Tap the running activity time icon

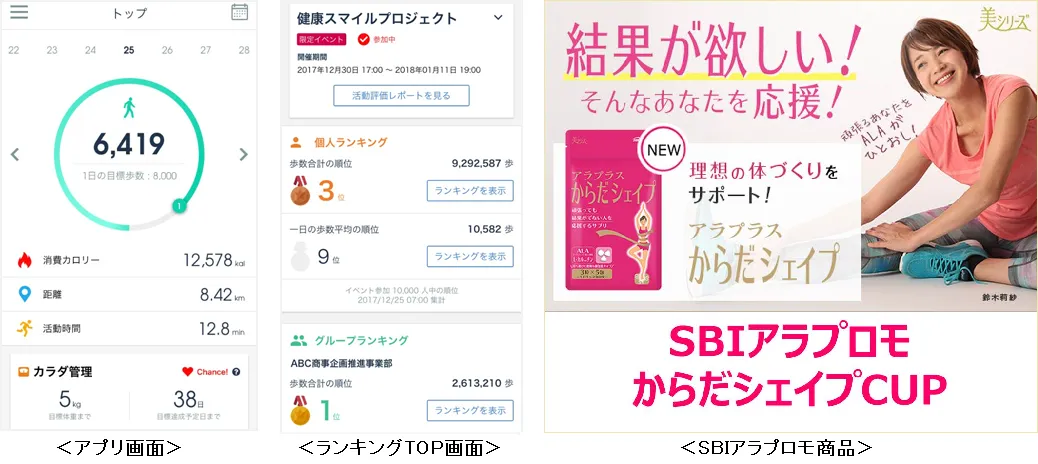click(x=24, y=328)
